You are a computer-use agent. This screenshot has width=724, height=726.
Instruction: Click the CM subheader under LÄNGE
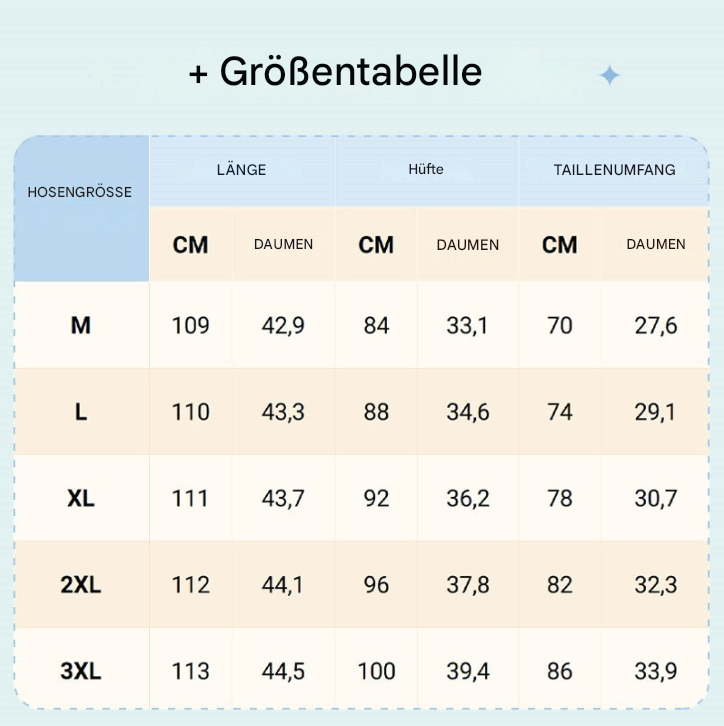coord(191,245)
